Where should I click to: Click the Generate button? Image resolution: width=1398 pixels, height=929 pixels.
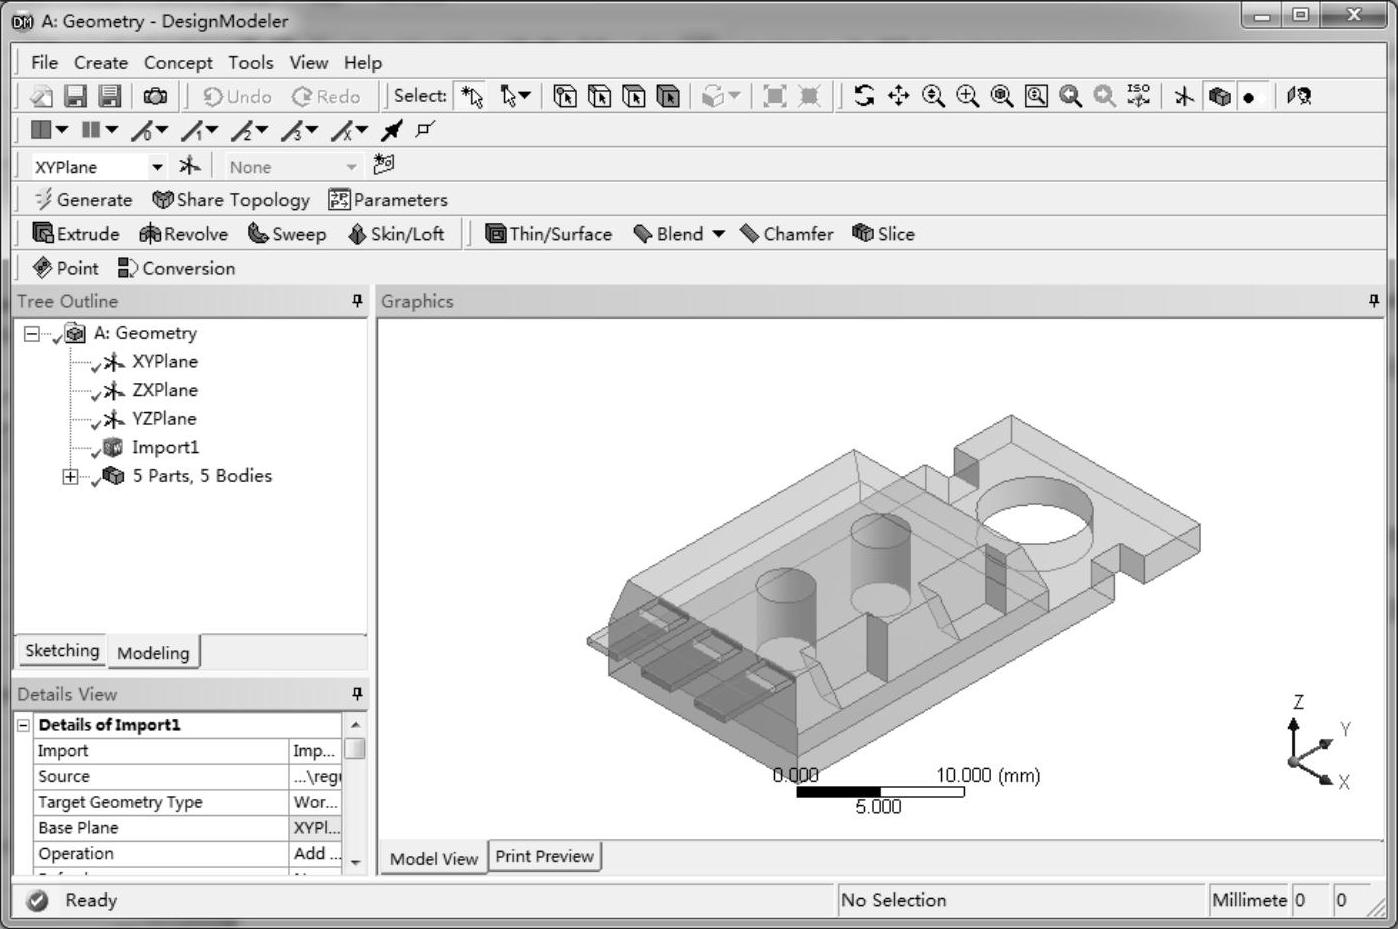[x=83, y=200]
